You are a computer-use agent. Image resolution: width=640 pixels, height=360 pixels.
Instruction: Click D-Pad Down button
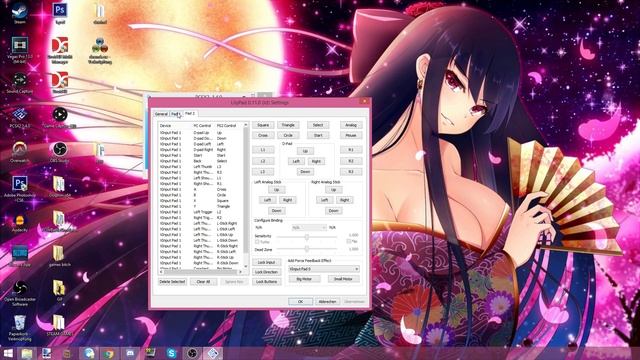pos(305,172)
